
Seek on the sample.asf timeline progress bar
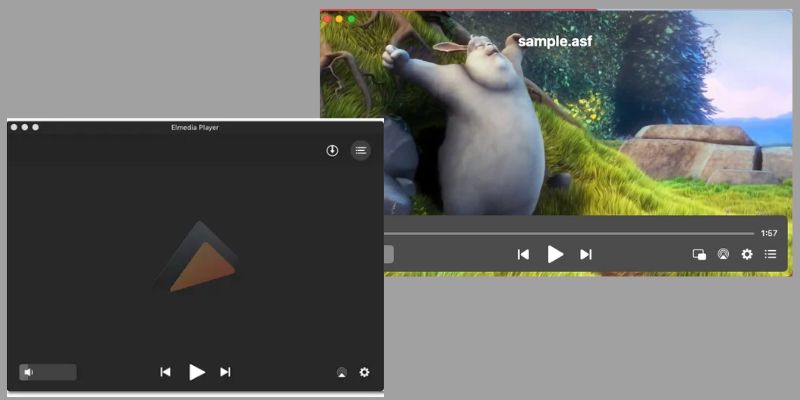(x=569, y=234)
